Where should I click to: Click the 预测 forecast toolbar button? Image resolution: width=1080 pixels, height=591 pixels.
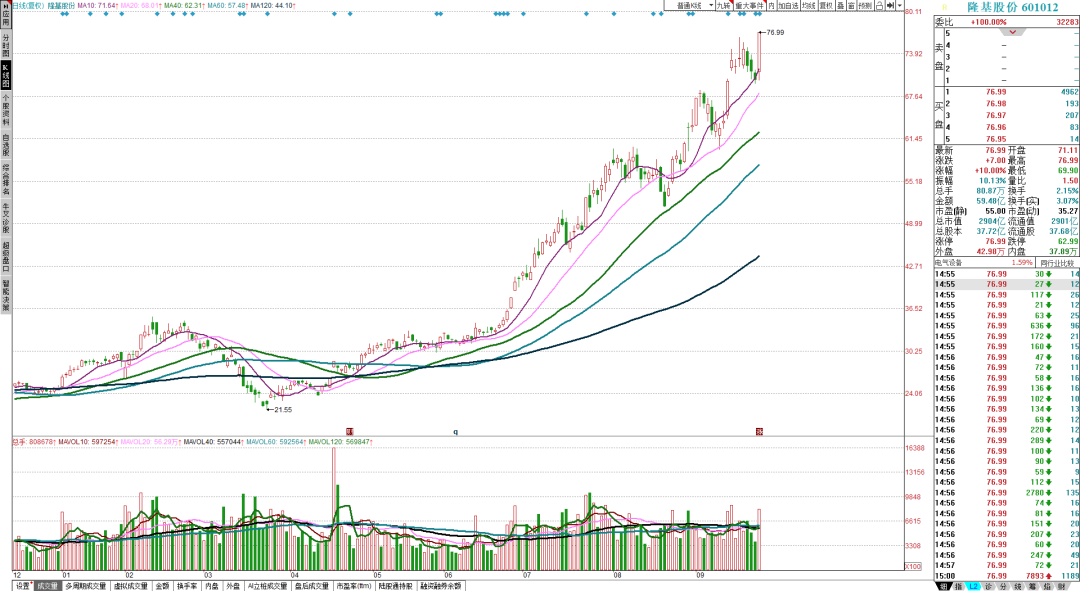(866, 6)
